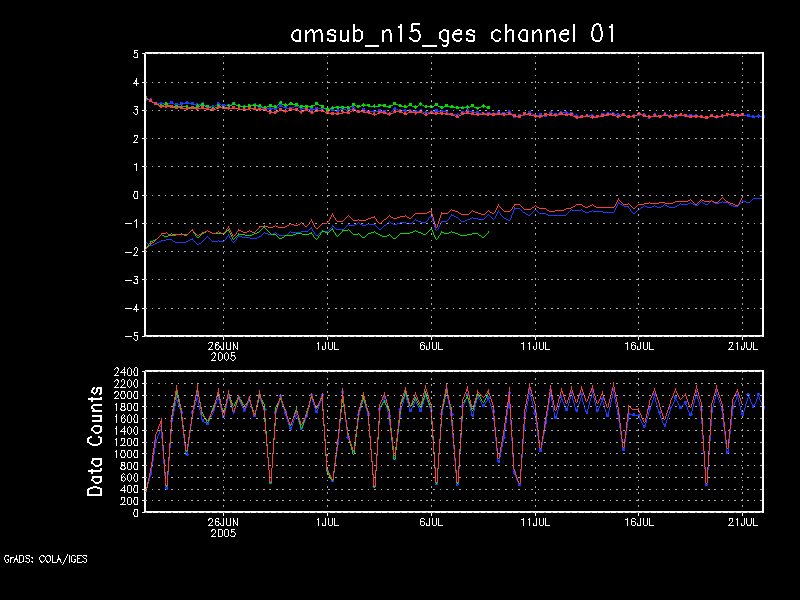Click the '1200' tick label on Data Counts axis
800x600 pixels.
[127, 442]
